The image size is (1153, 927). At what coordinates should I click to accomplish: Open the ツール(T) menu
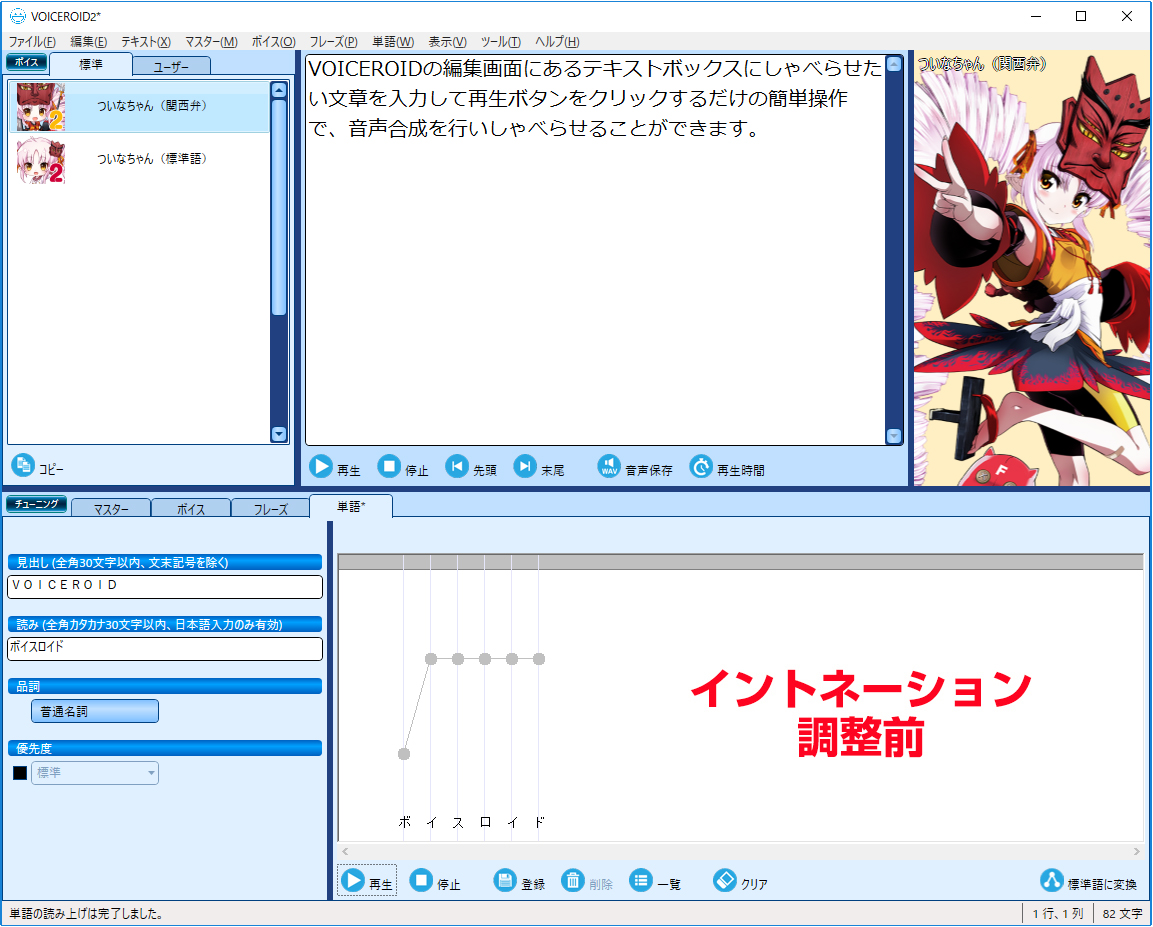501,42
